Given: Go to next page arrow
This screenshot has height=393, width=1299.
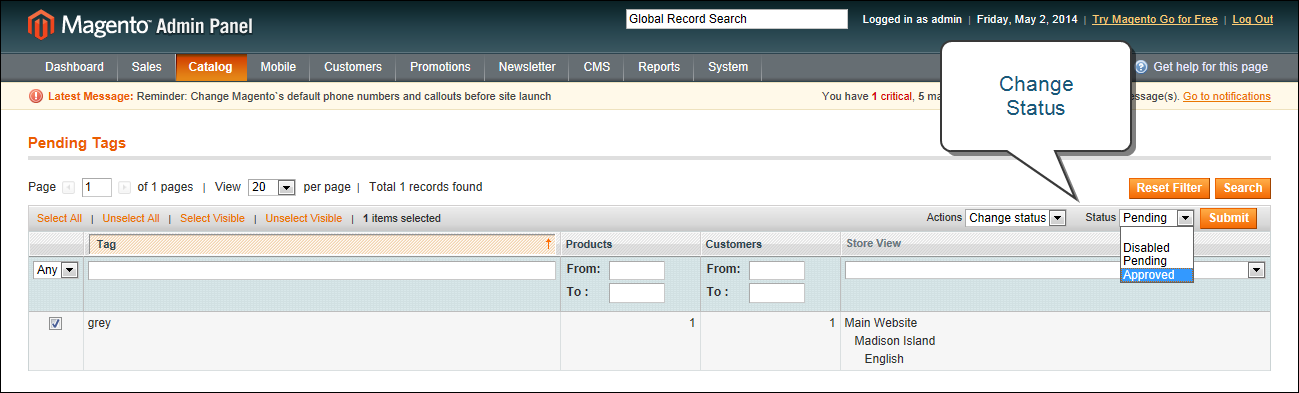Looking at the screenshot, I should [125, 187].
